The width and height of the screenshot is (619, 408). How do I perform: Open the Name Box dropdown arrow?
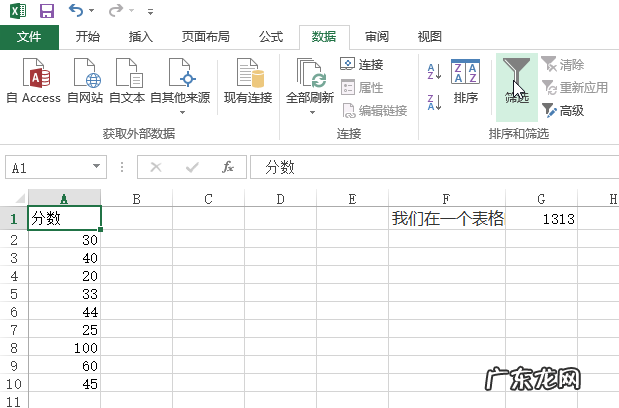click(x=97, y=168)
